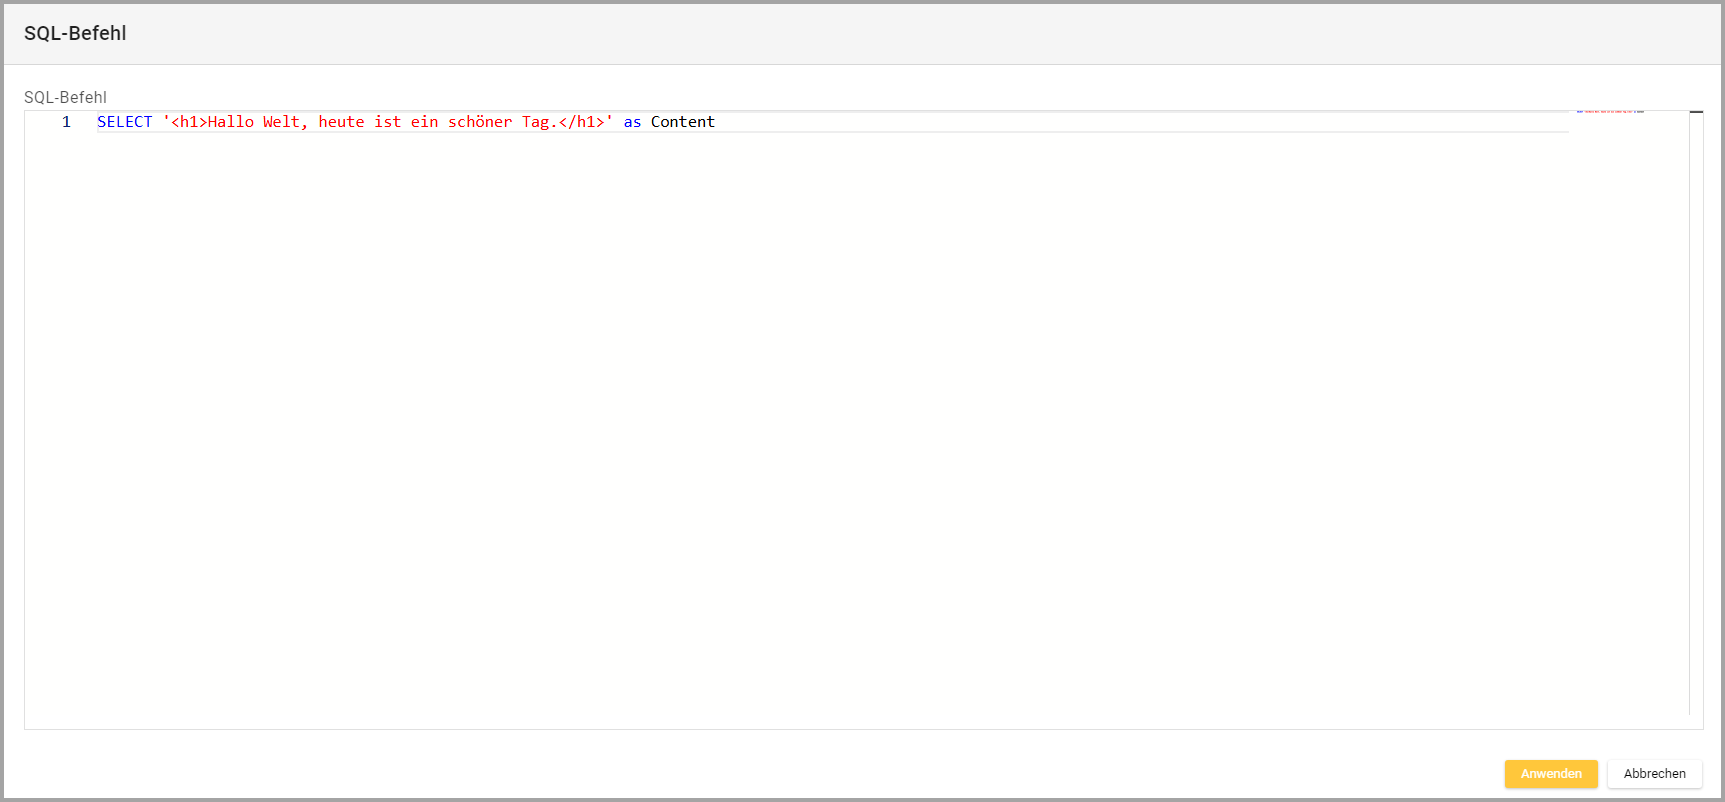Viewport: 1725px width, 802px height.
Task: Click the Content alias in the query
Action: coord(683,122)
